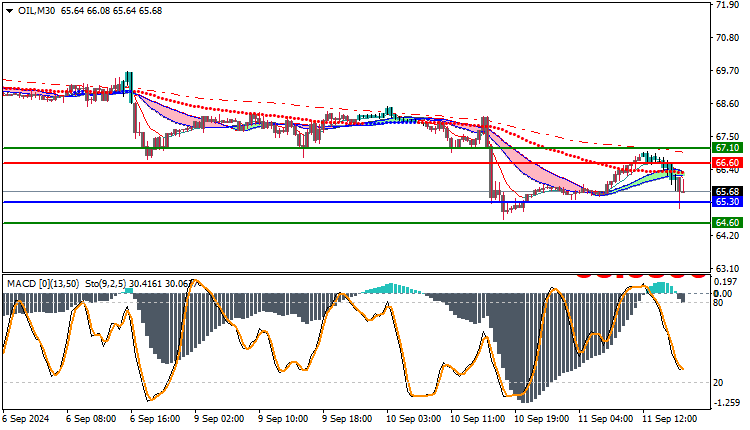Click the 10 Sep 11:00 time label
This screenshot has height=430, width=750.
[x=477, y=419]
